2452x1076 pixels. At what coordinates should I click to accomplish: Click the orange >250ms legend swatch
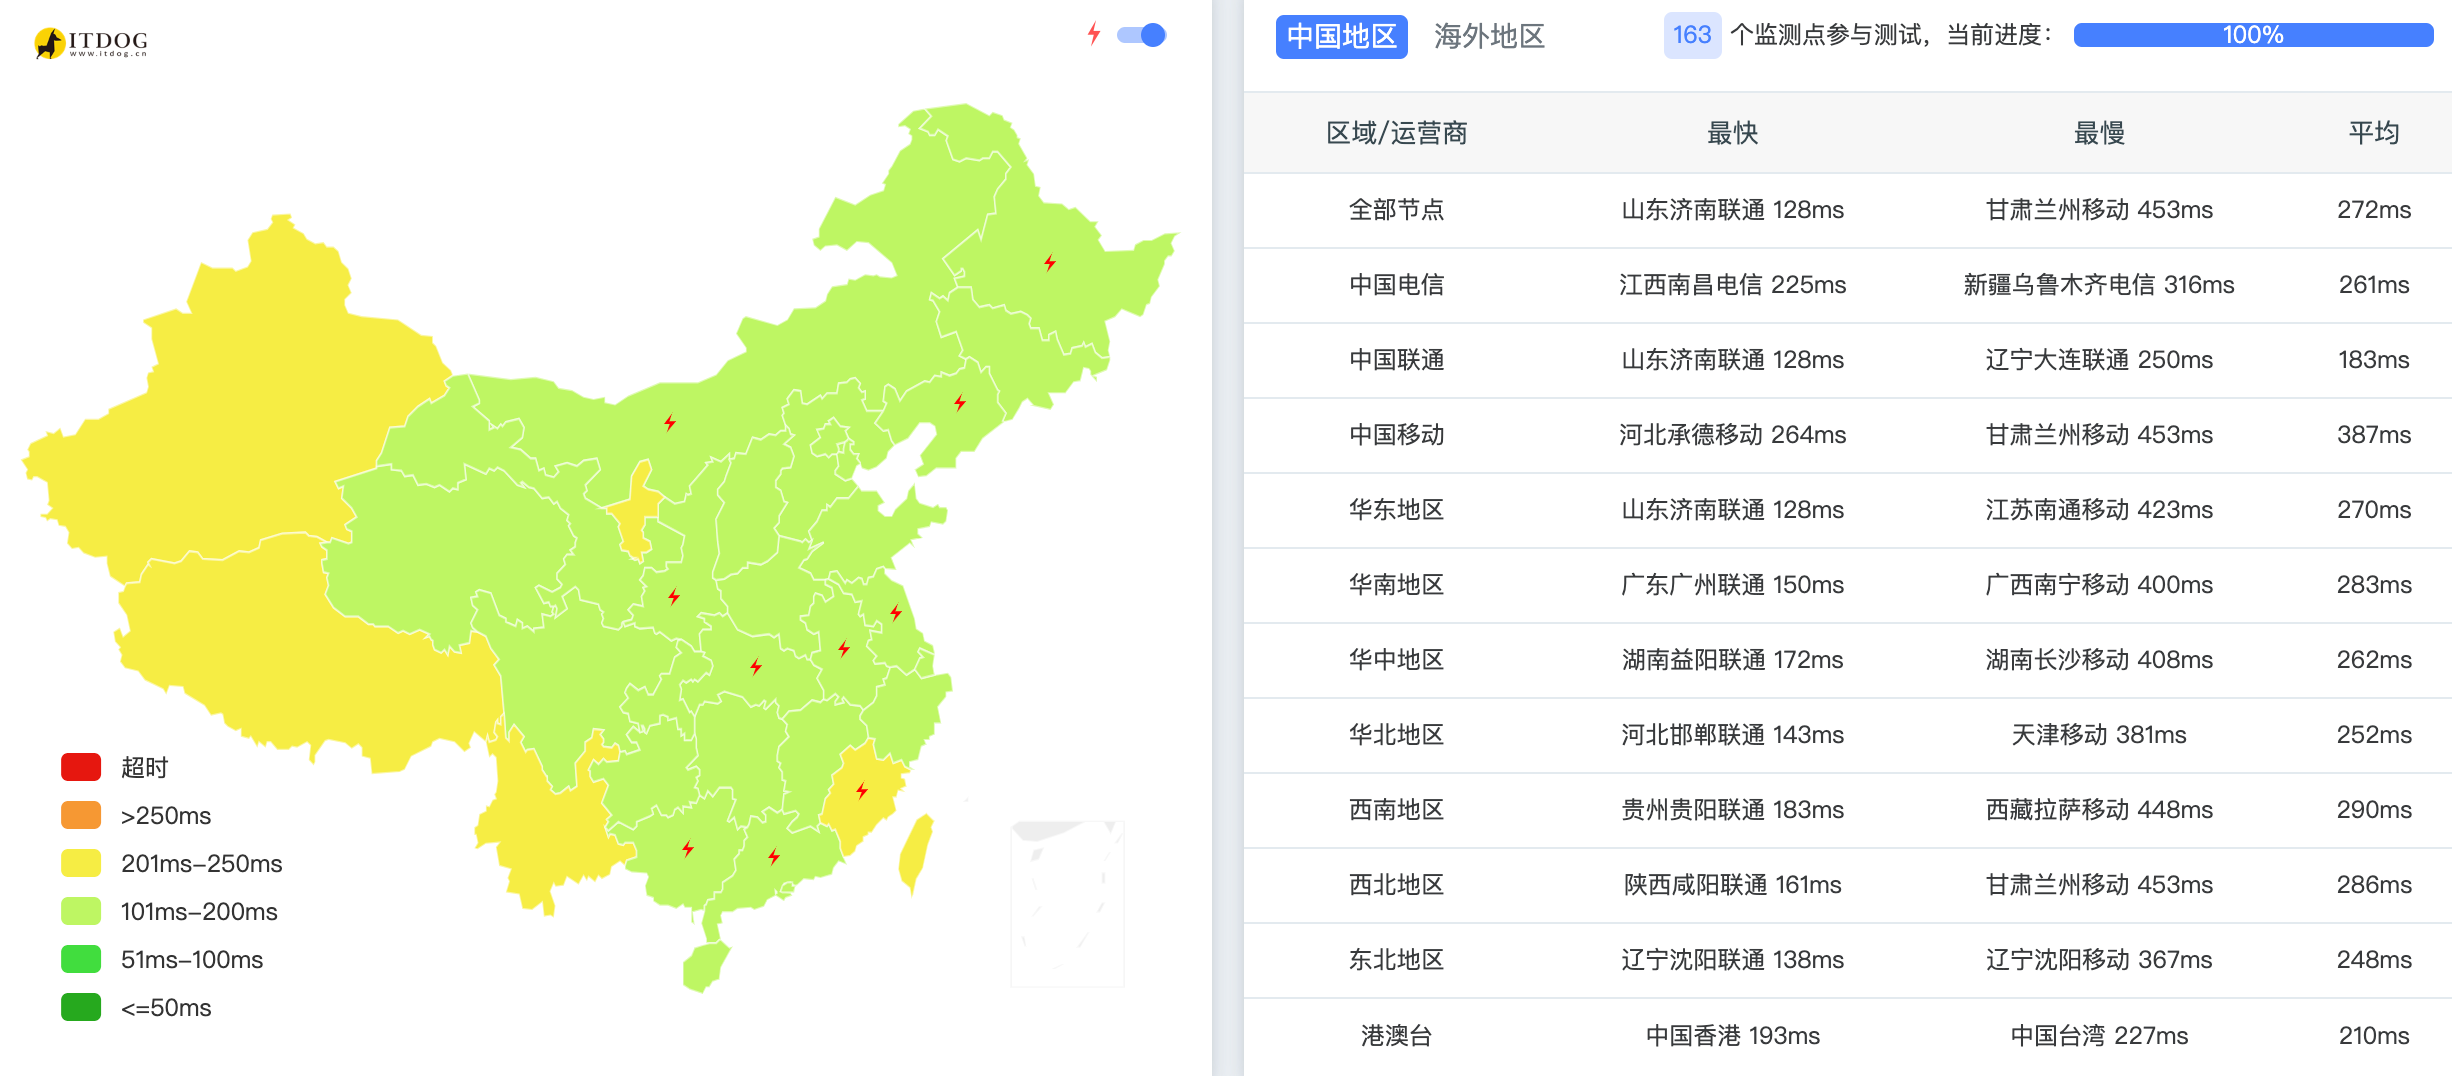[x=81, y=815]
